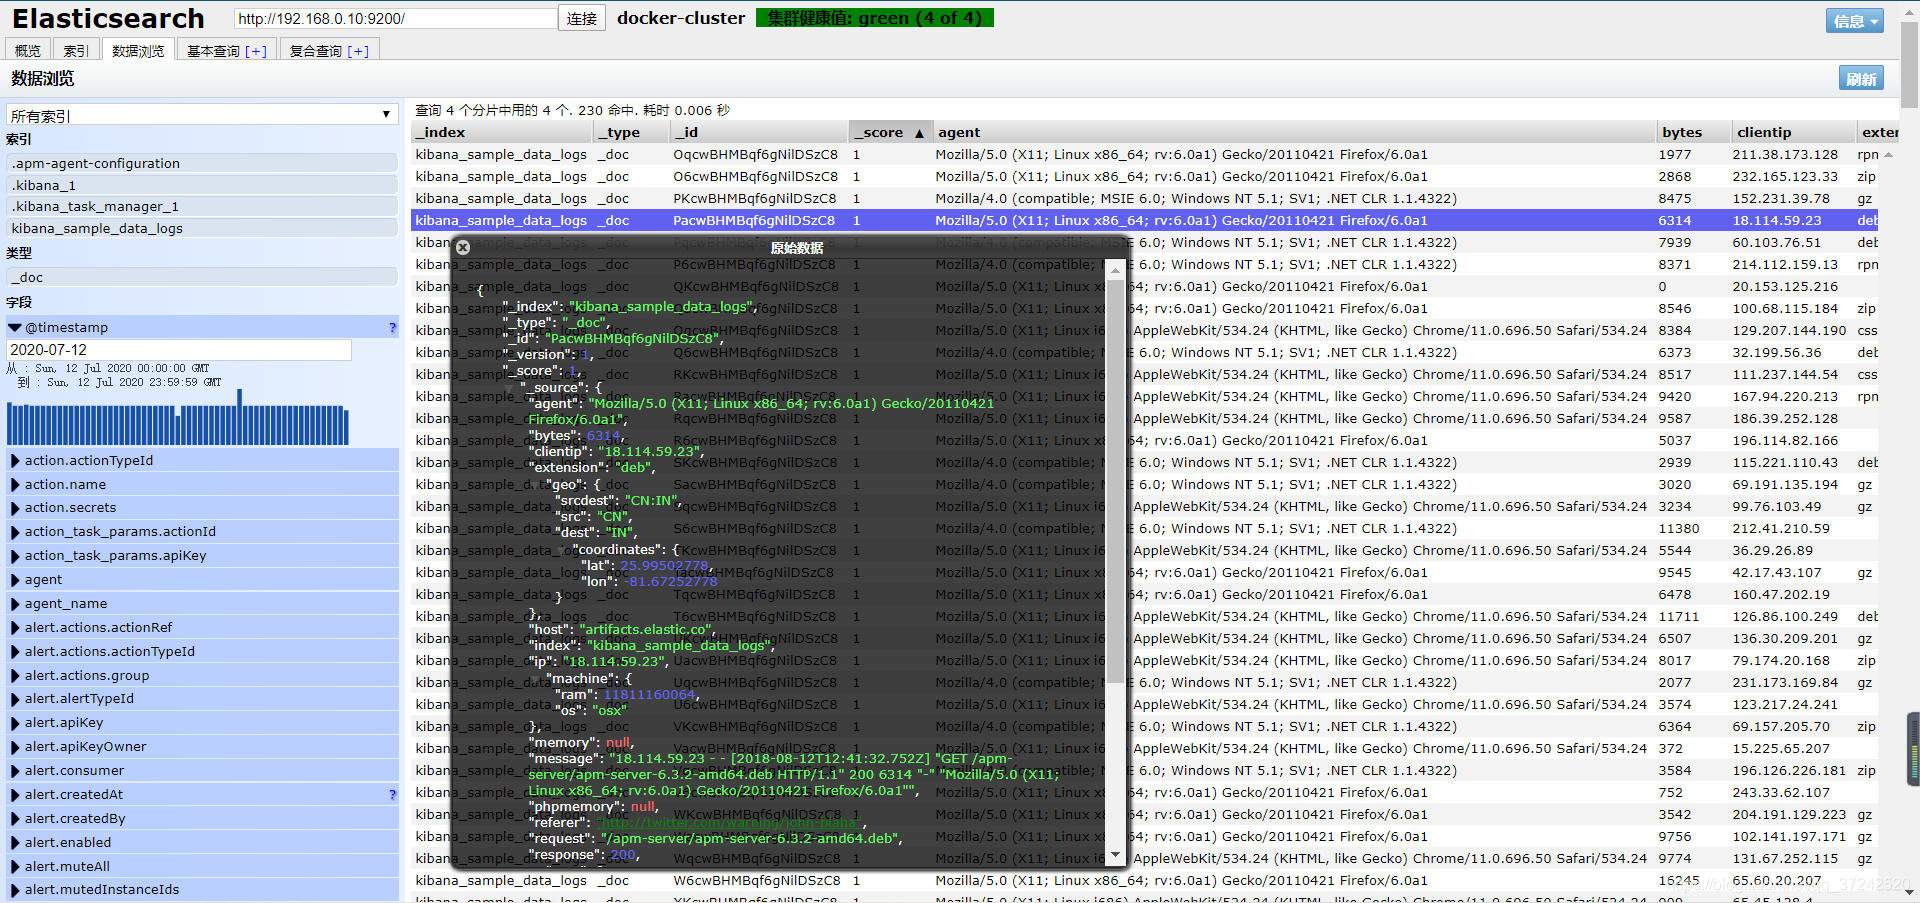Select row with id W6cwBHMBqf6gNilDSzC8

pos(1145,881)
